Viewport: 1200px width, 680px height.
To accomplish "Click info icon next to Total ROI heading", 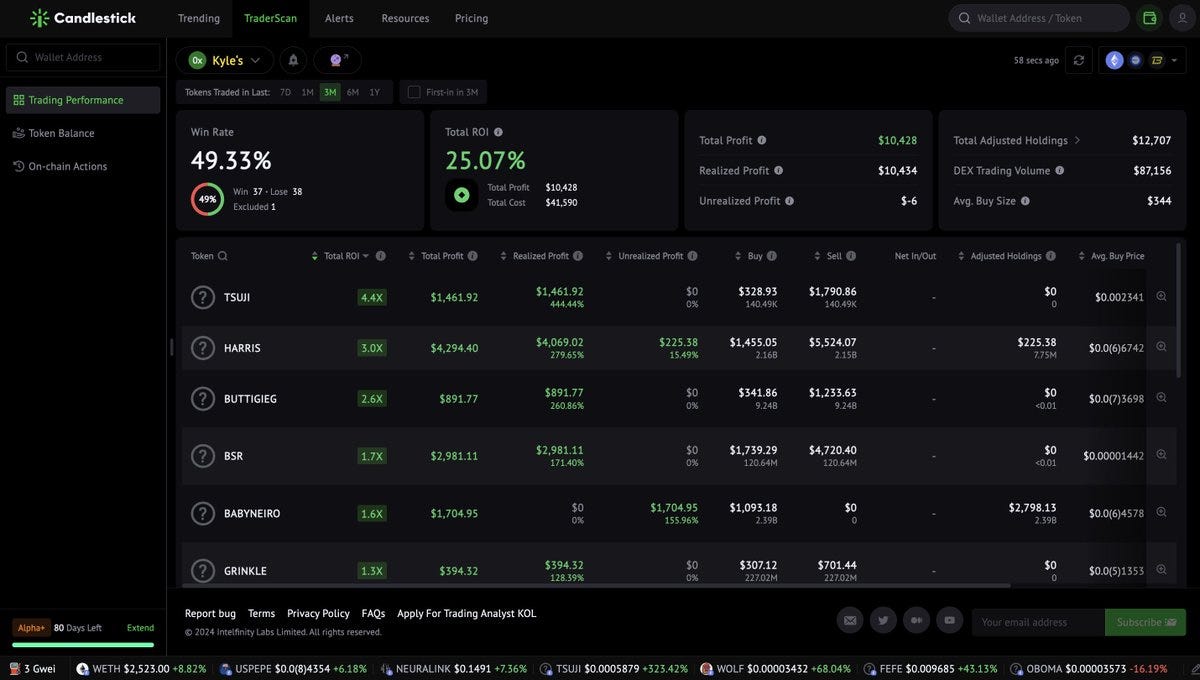I will pos(498,132).
